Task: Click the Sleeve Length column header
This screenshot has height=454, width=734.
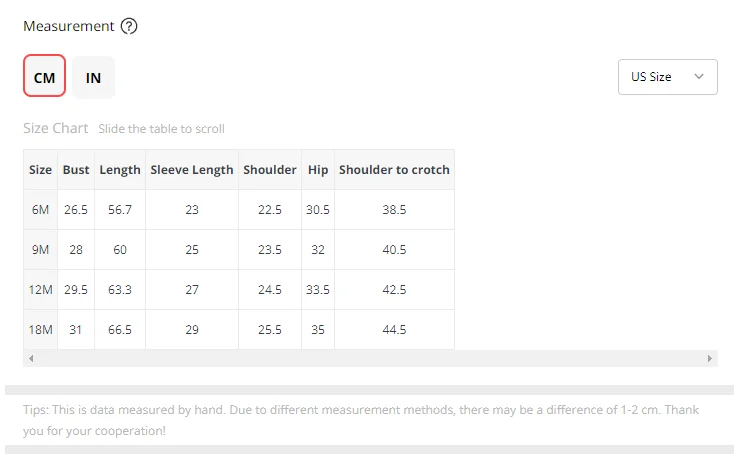Action: 192,170
